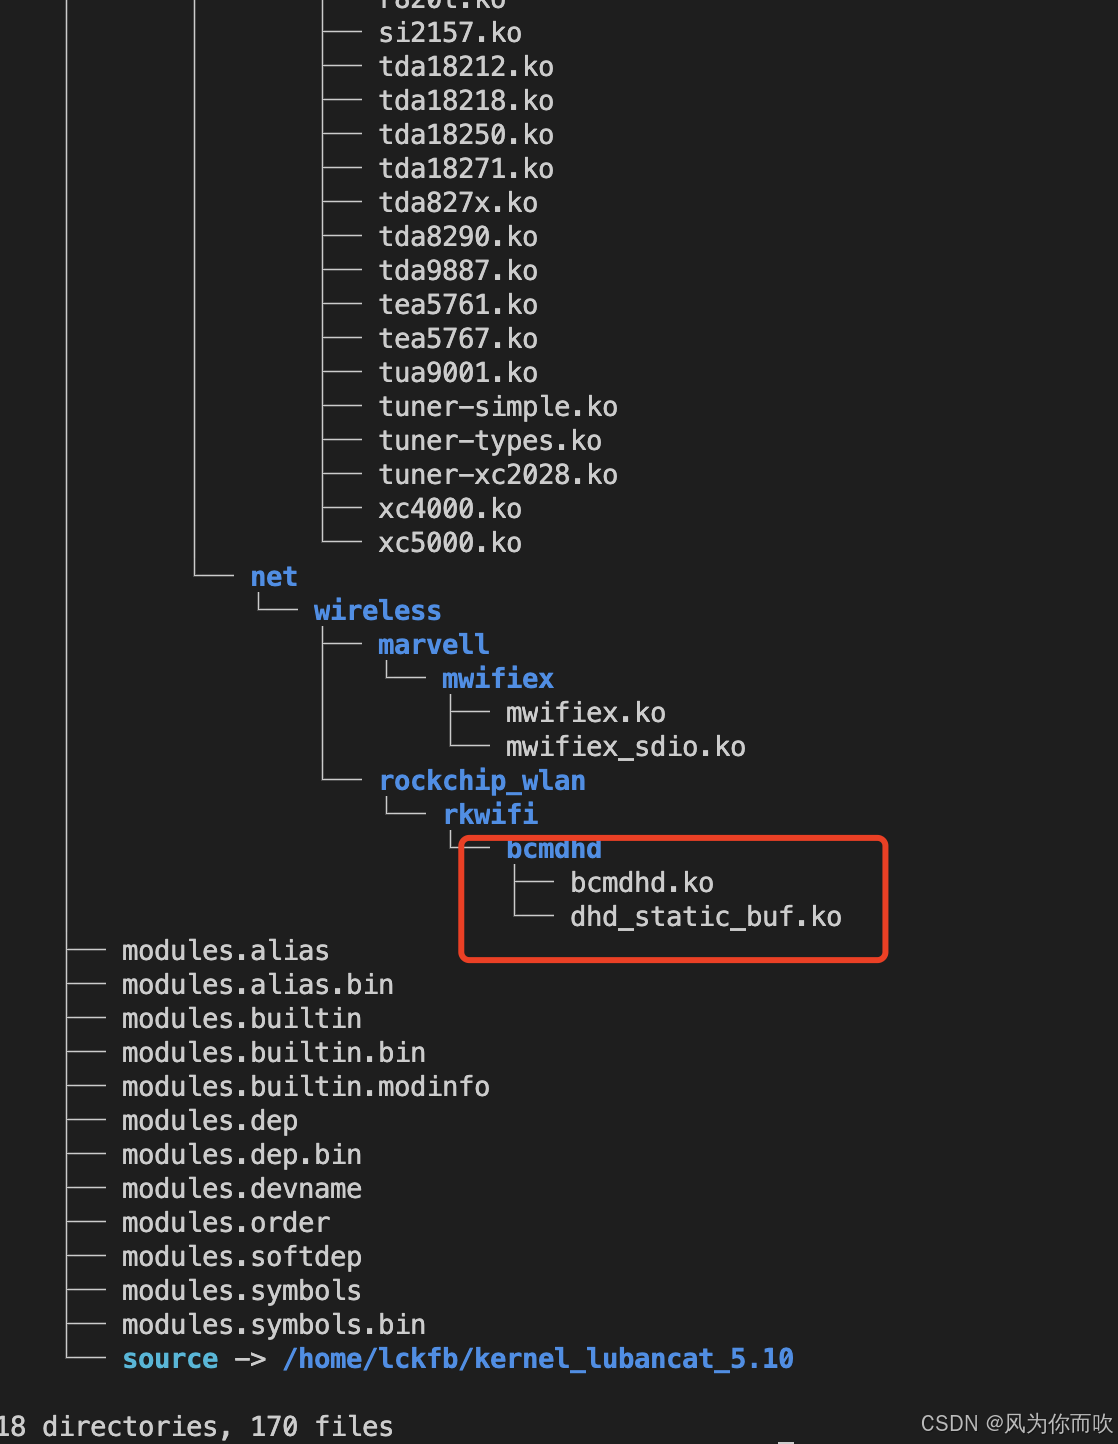This screenshot has width=1118, height=1444.
Task: Click tea5761.ko
Action: coord(458,305)
